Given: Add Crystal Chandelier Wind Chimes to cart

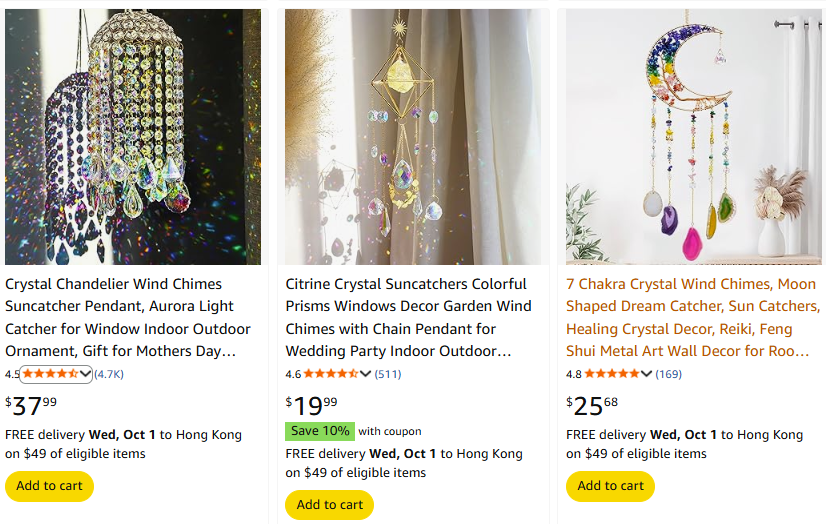Looking at the screenshot, I should (49, 486).
